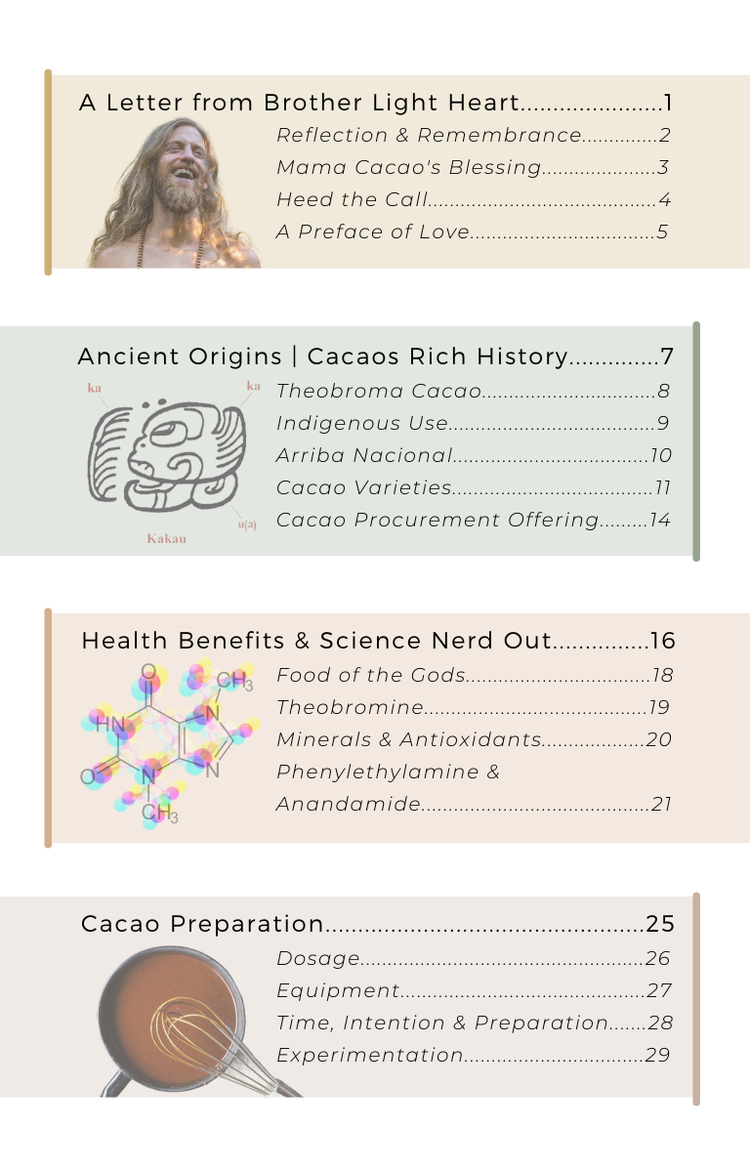Open Cacao Procurement Offering entry
The width and height of the screenshot is (750, 1172).
pos(473,519)
